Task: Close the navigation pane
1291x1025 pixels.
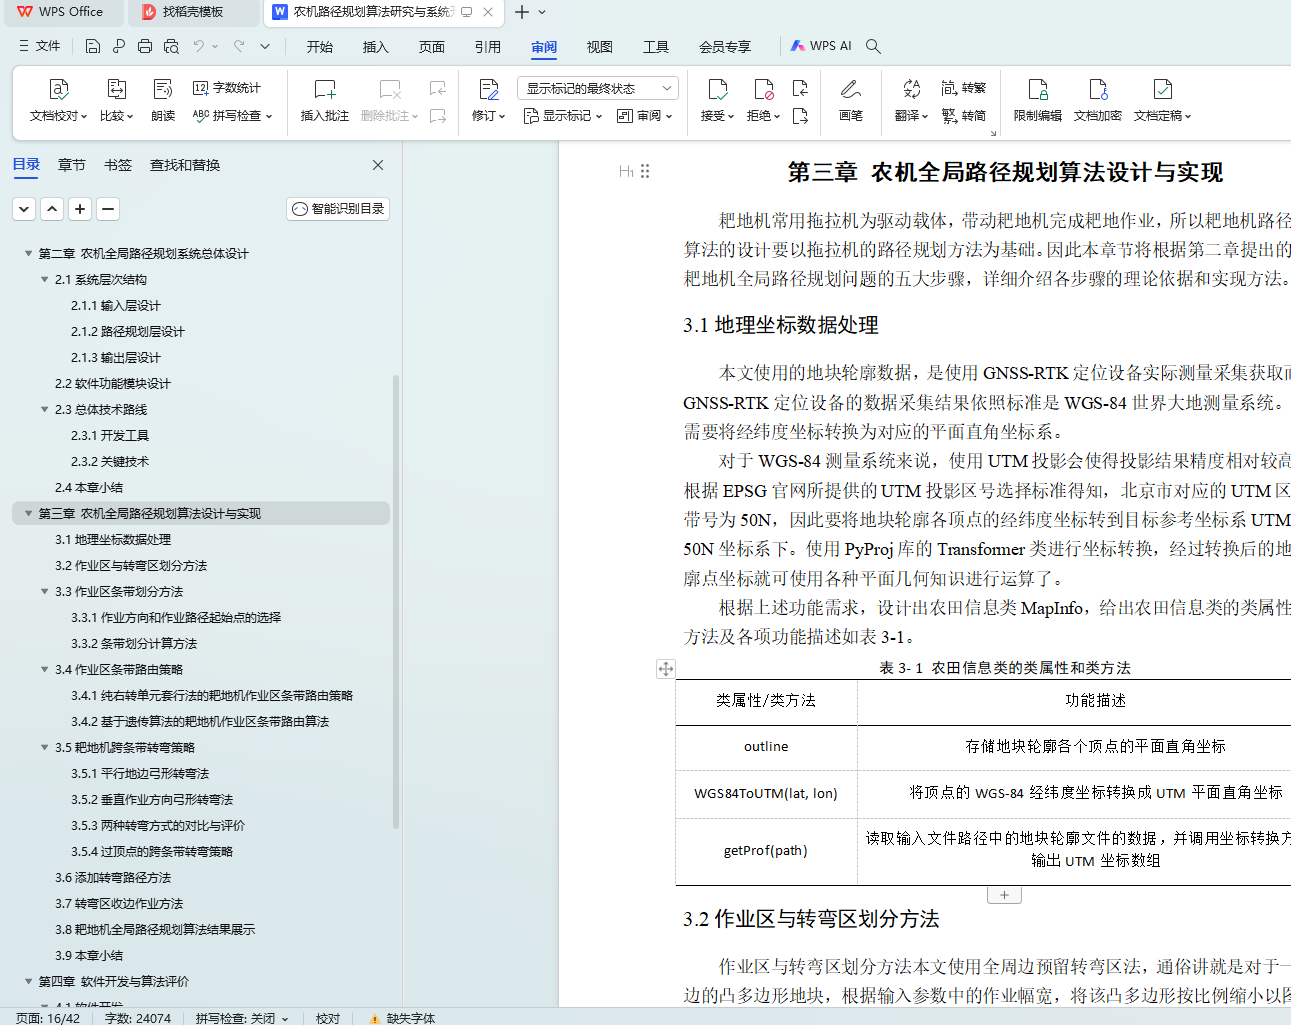Action: coord(378,165)
